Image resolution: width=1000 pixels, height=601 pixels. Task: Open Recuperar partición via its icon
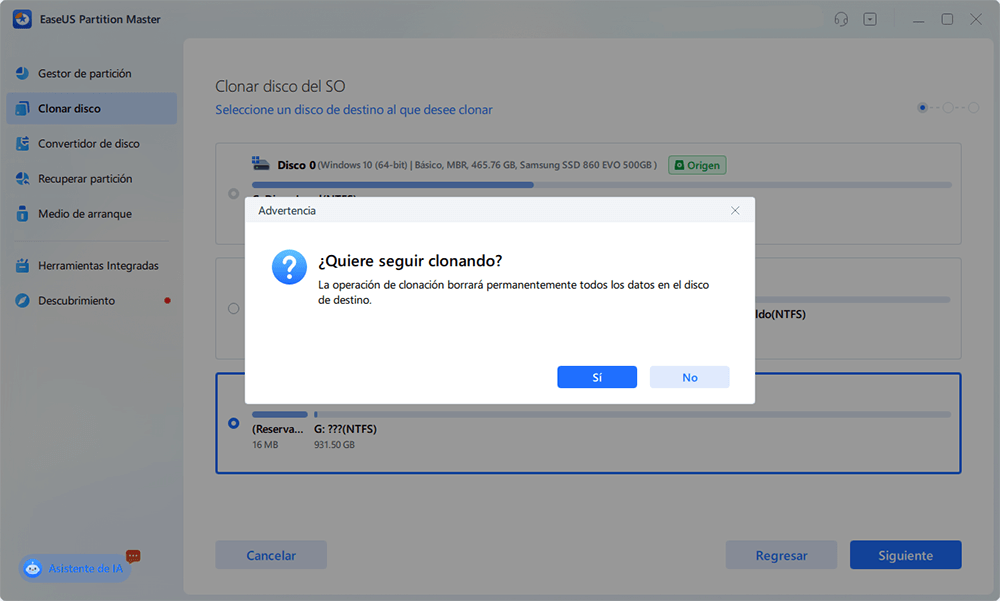pyautogui.click(x=22, y=179)
